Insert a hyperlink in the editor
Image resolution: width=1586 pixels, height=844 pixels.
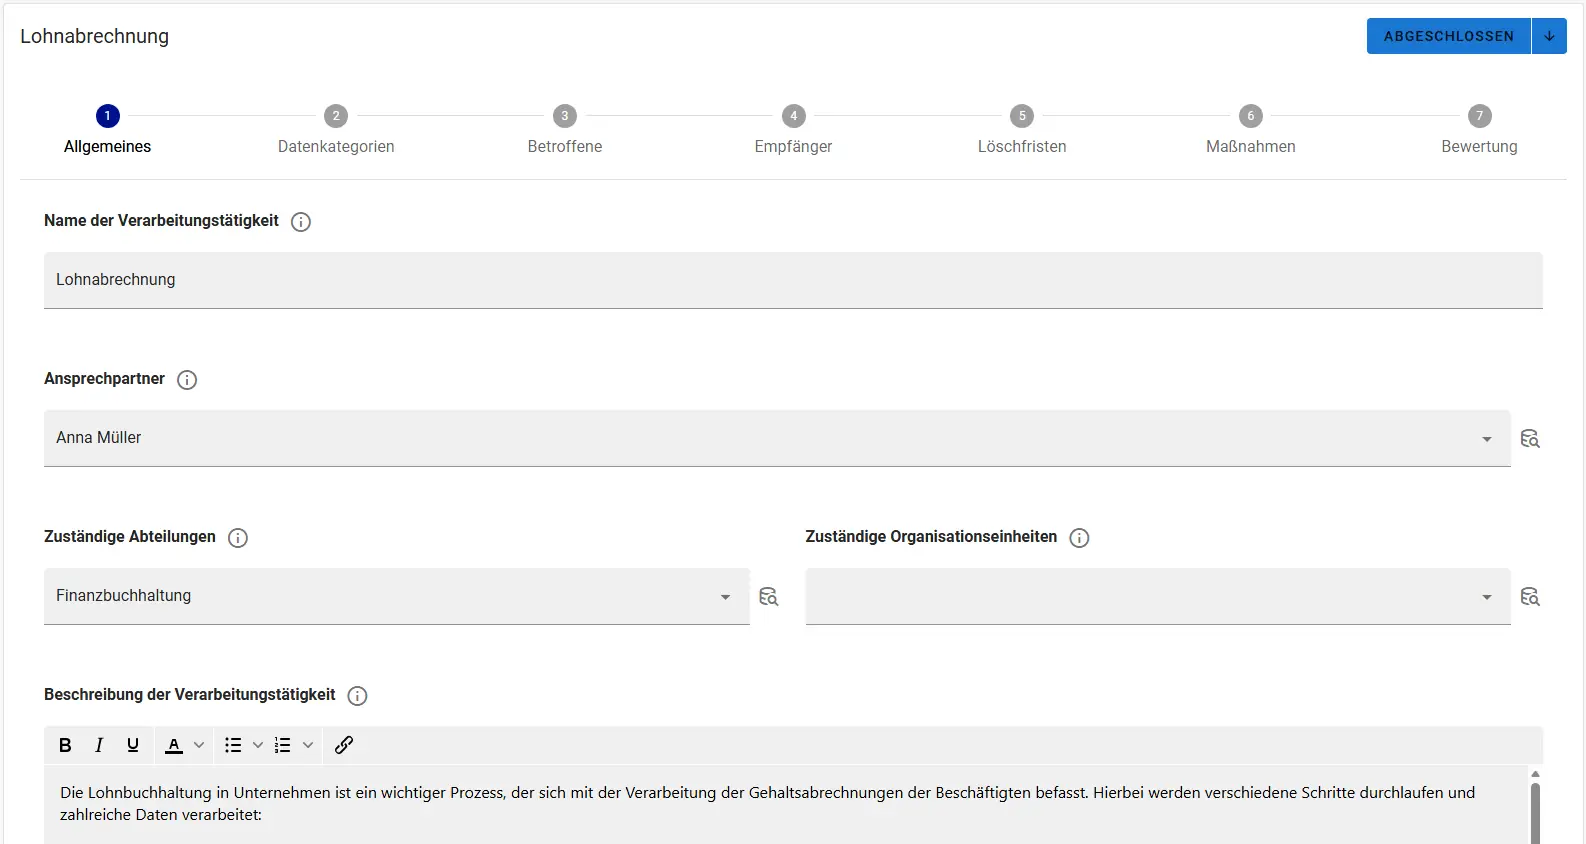coord(344,745)
